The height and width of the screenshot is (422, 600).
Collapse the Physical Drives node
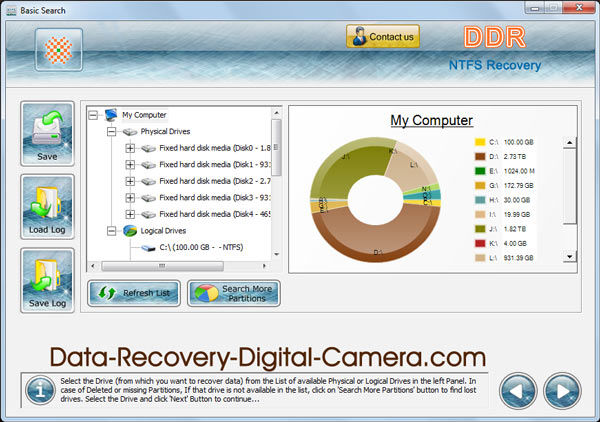111,132
